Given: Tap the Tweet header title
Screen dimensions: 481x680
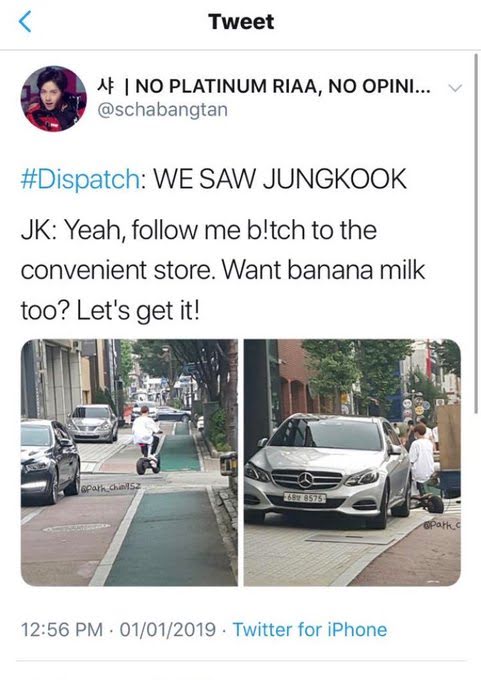Looking at the screenshot, I should coord(241,22).
